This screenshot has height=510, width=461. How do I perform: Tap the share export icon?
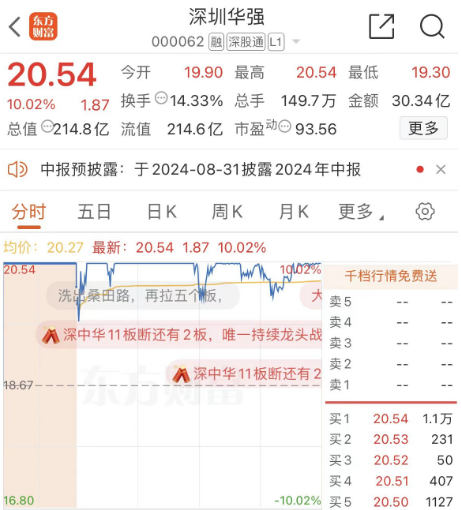[381, 26]
